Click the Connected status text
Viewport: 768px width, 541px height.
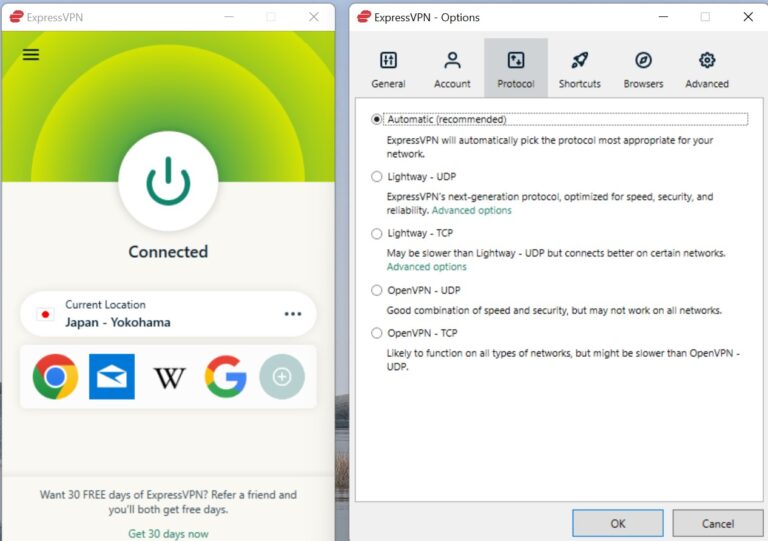[168, 252]
